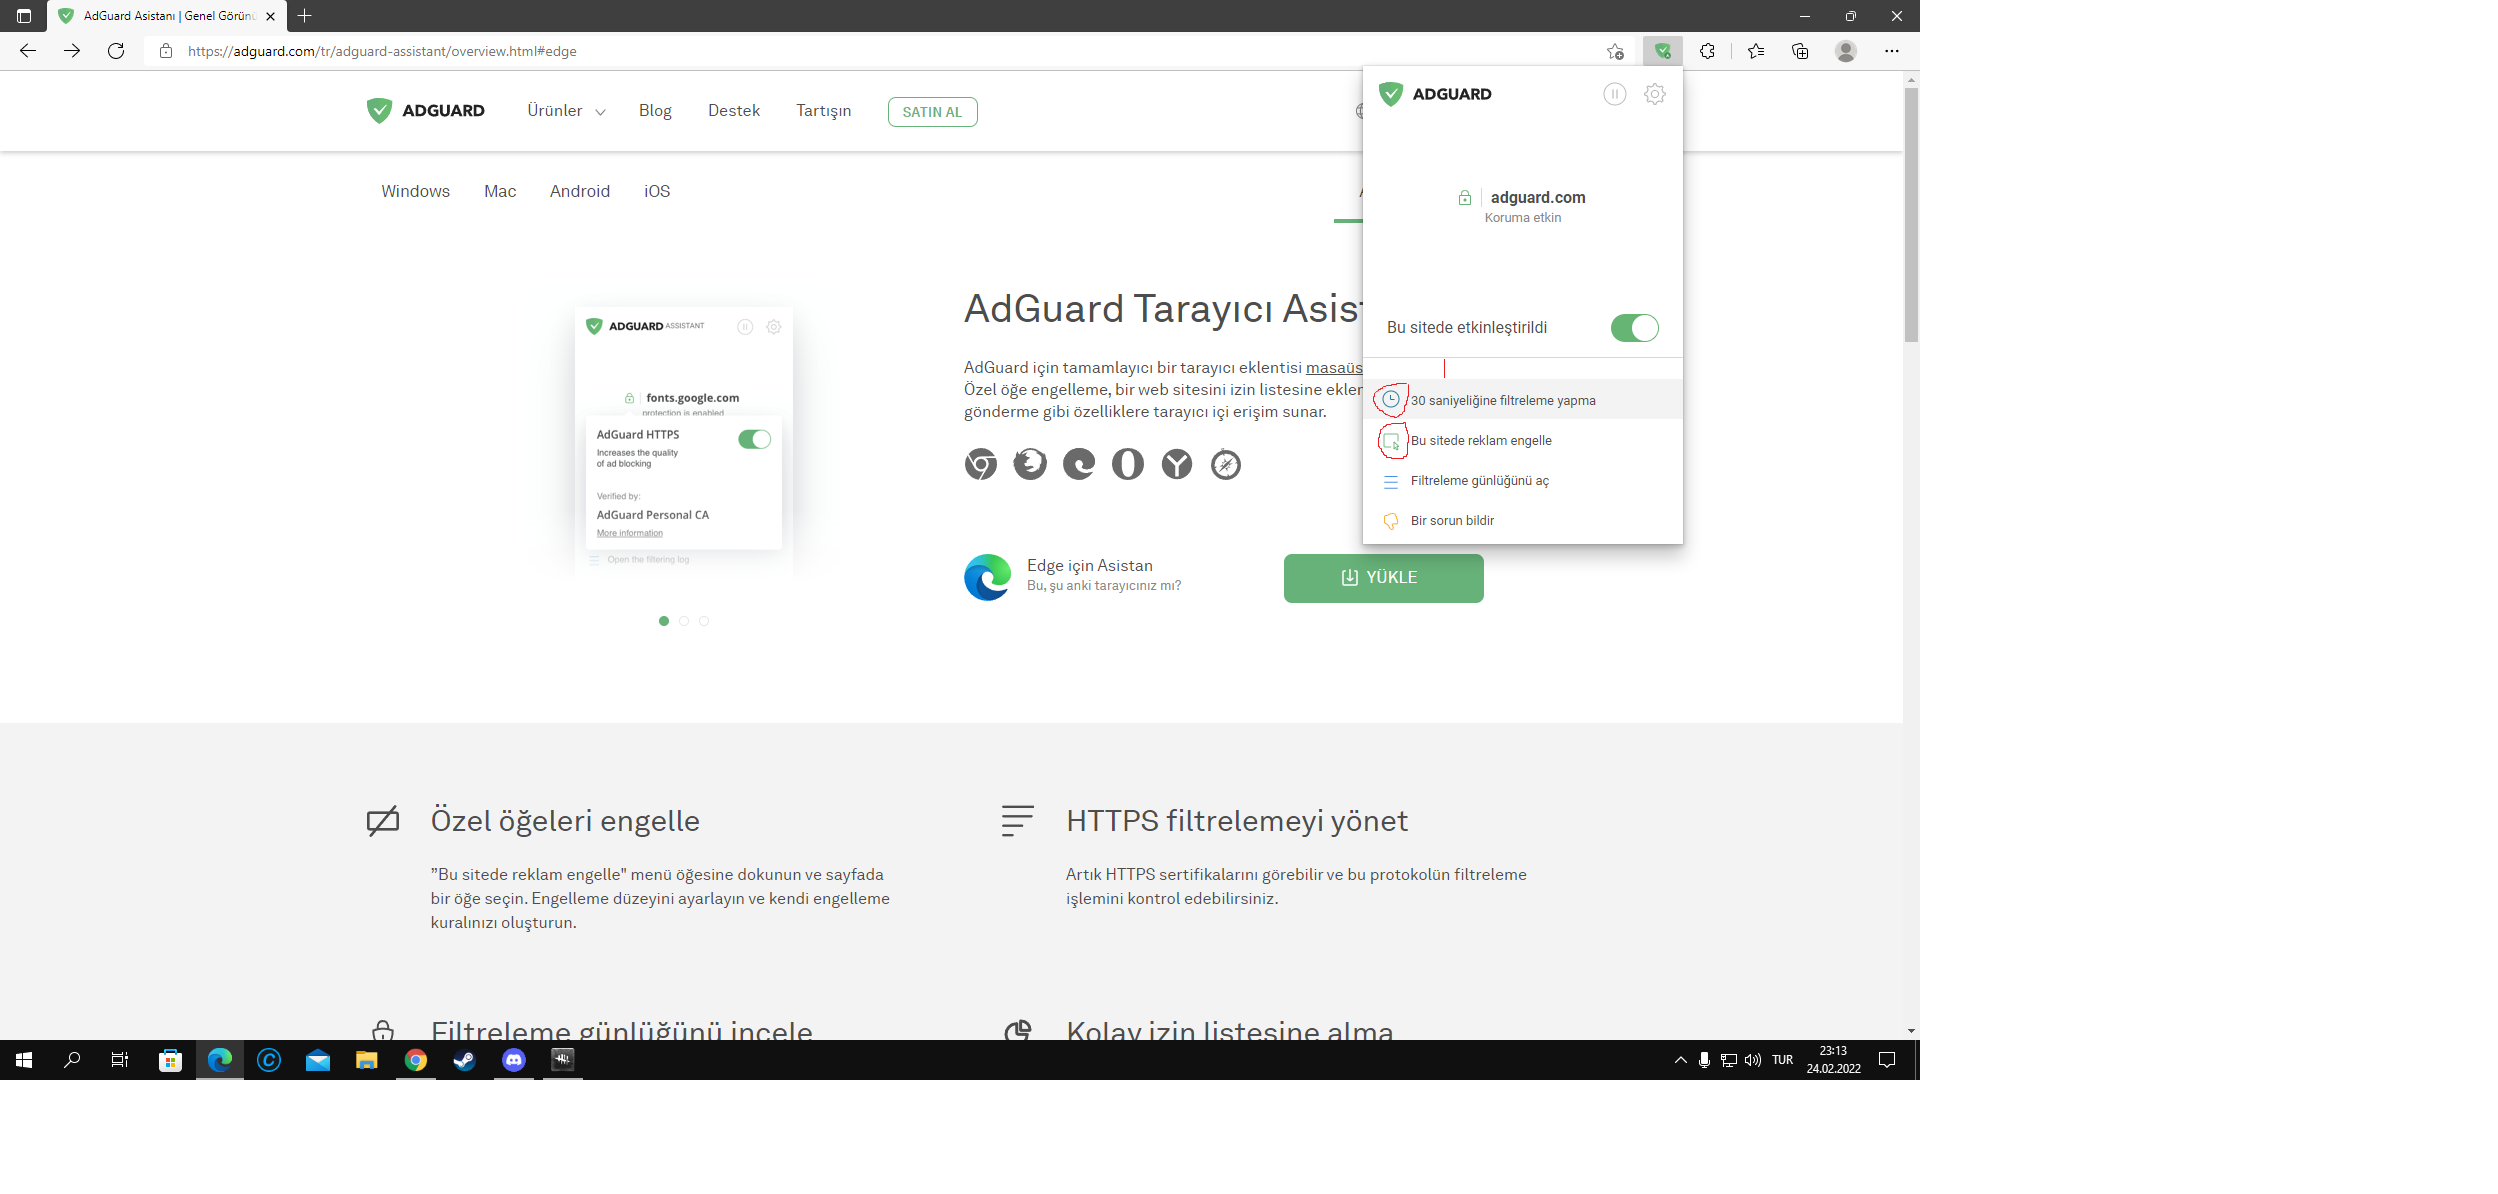Select the Chrome browser icon

981,464
